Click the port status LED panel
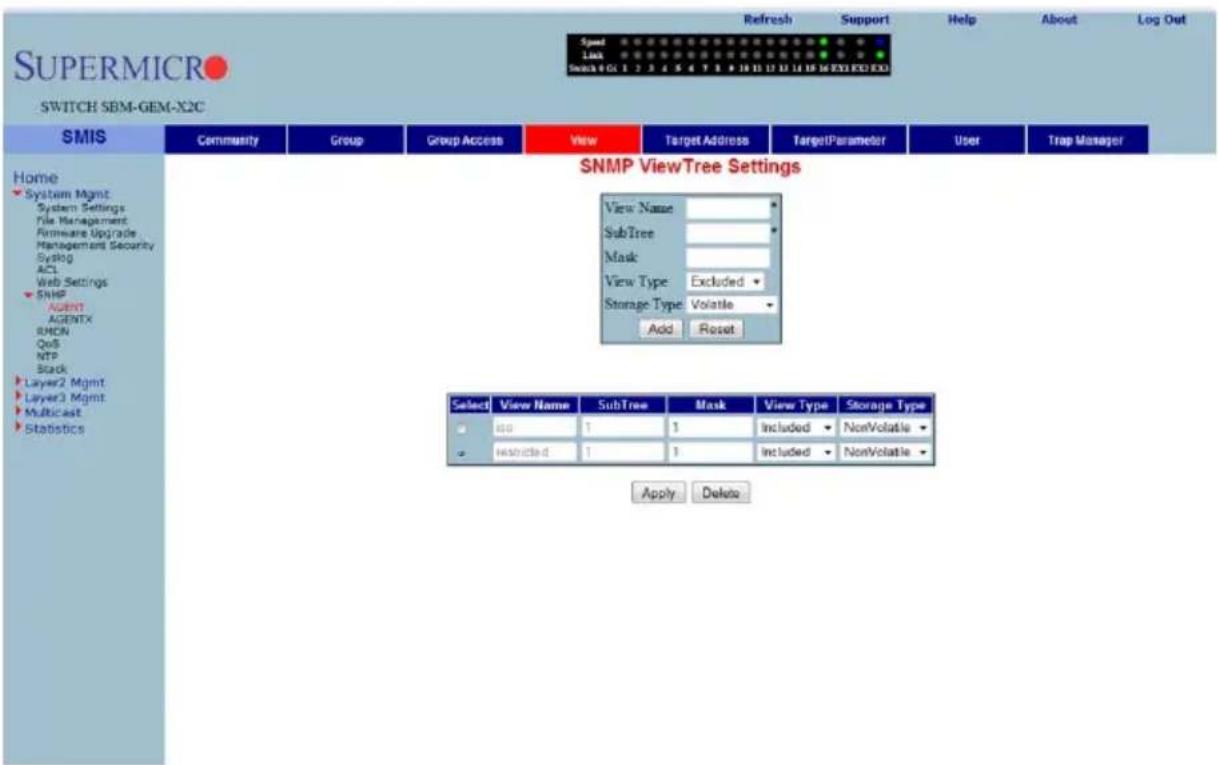The height and width of the screenshot is (765, 1218). [x=728, y=56]
